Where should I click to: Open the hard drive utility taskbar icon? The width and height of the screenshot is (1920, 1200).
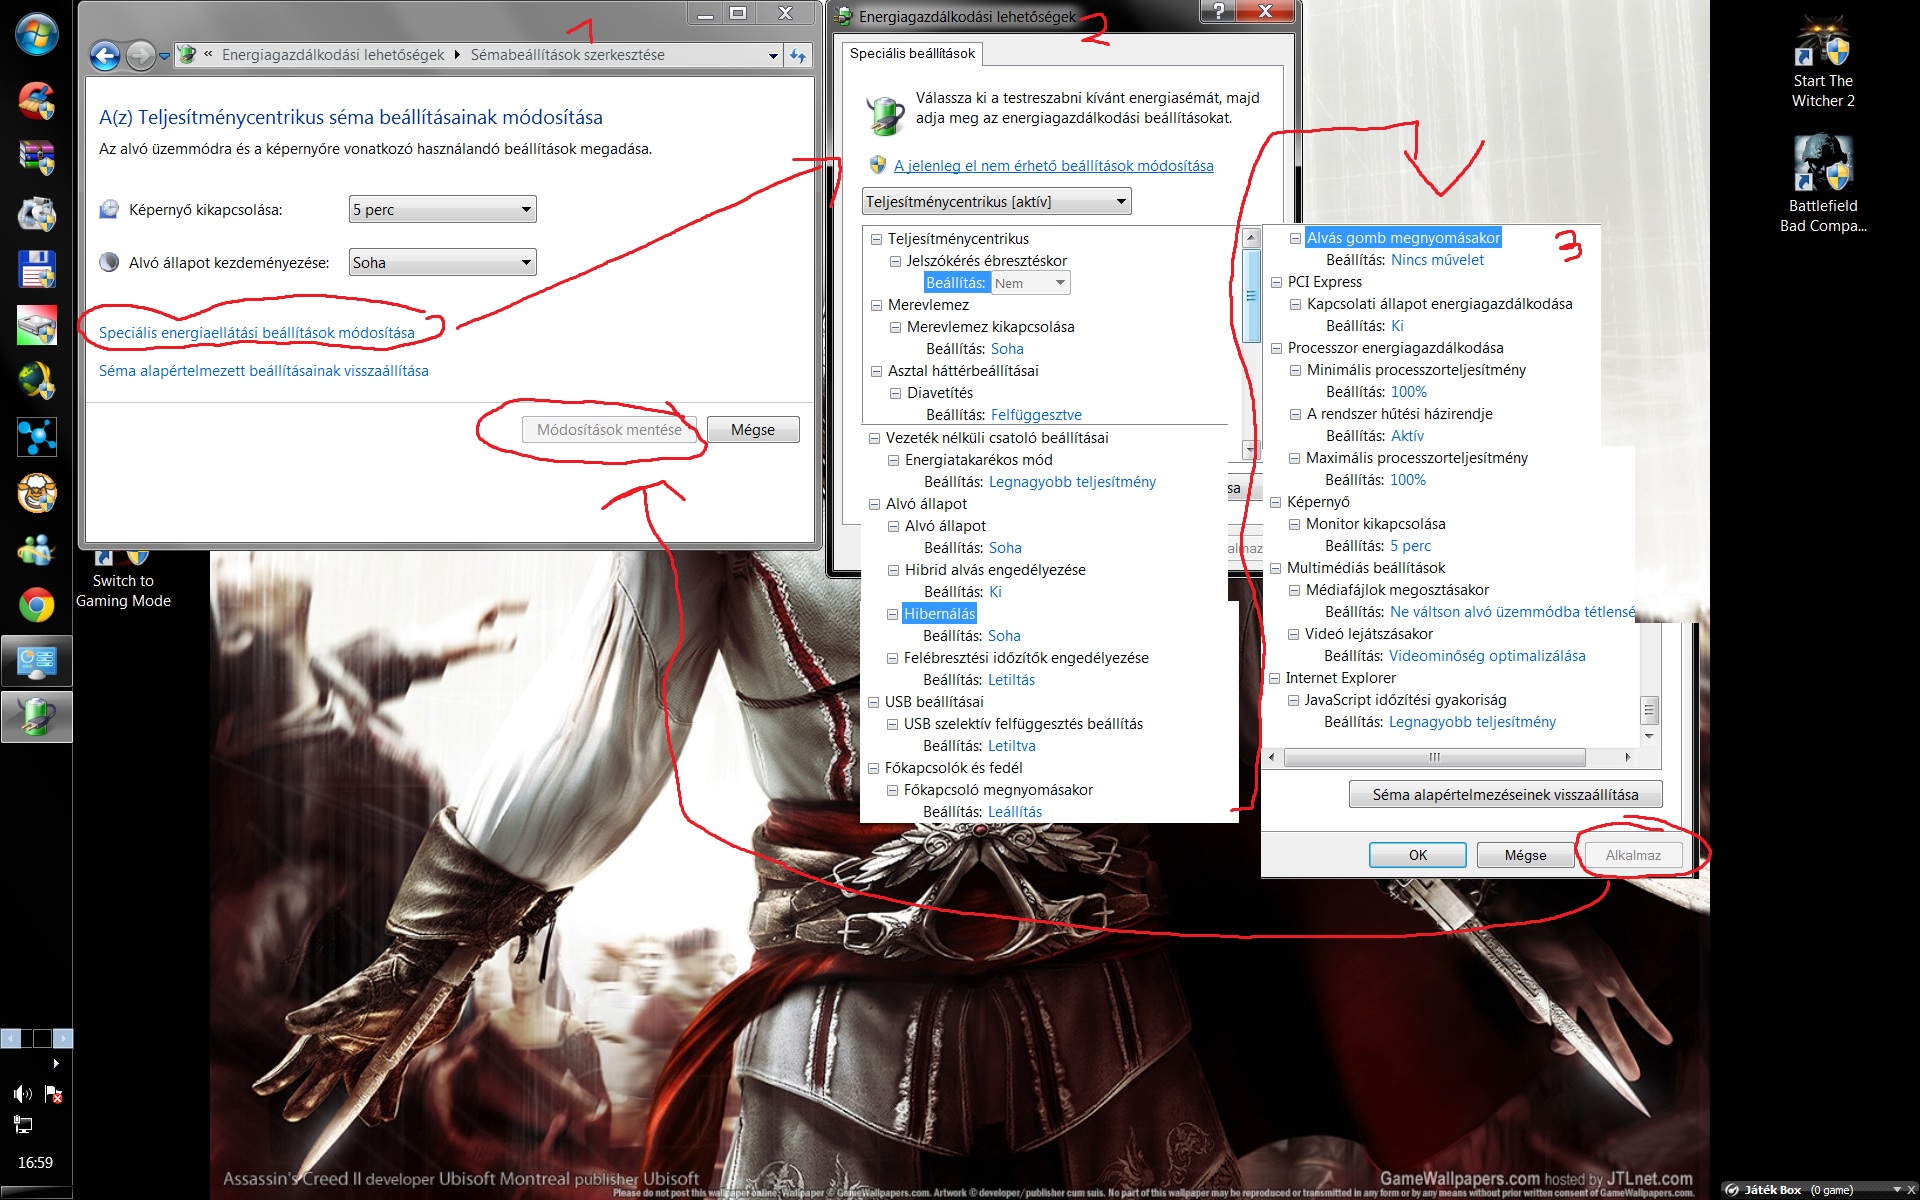(37, 325)
